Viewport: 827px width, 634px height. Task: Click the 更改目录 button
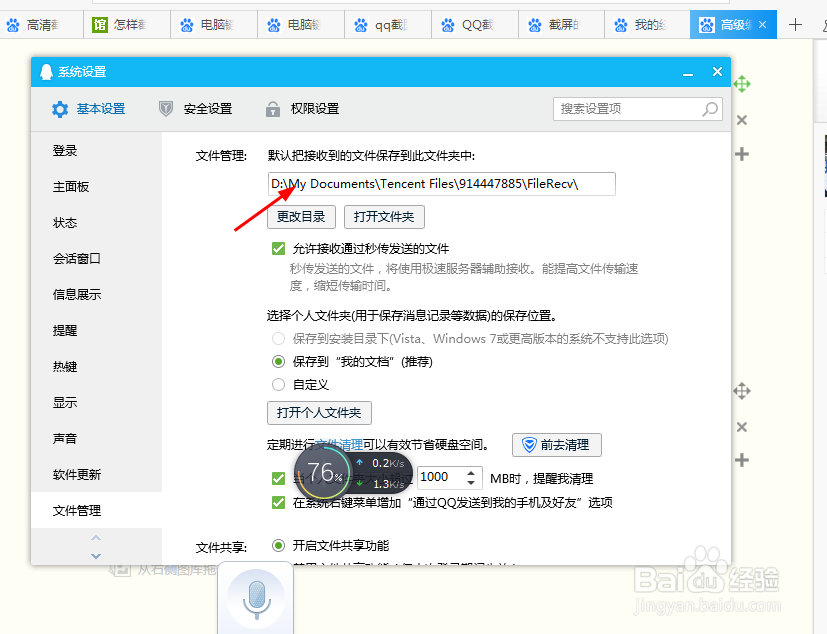coord(301,217)
